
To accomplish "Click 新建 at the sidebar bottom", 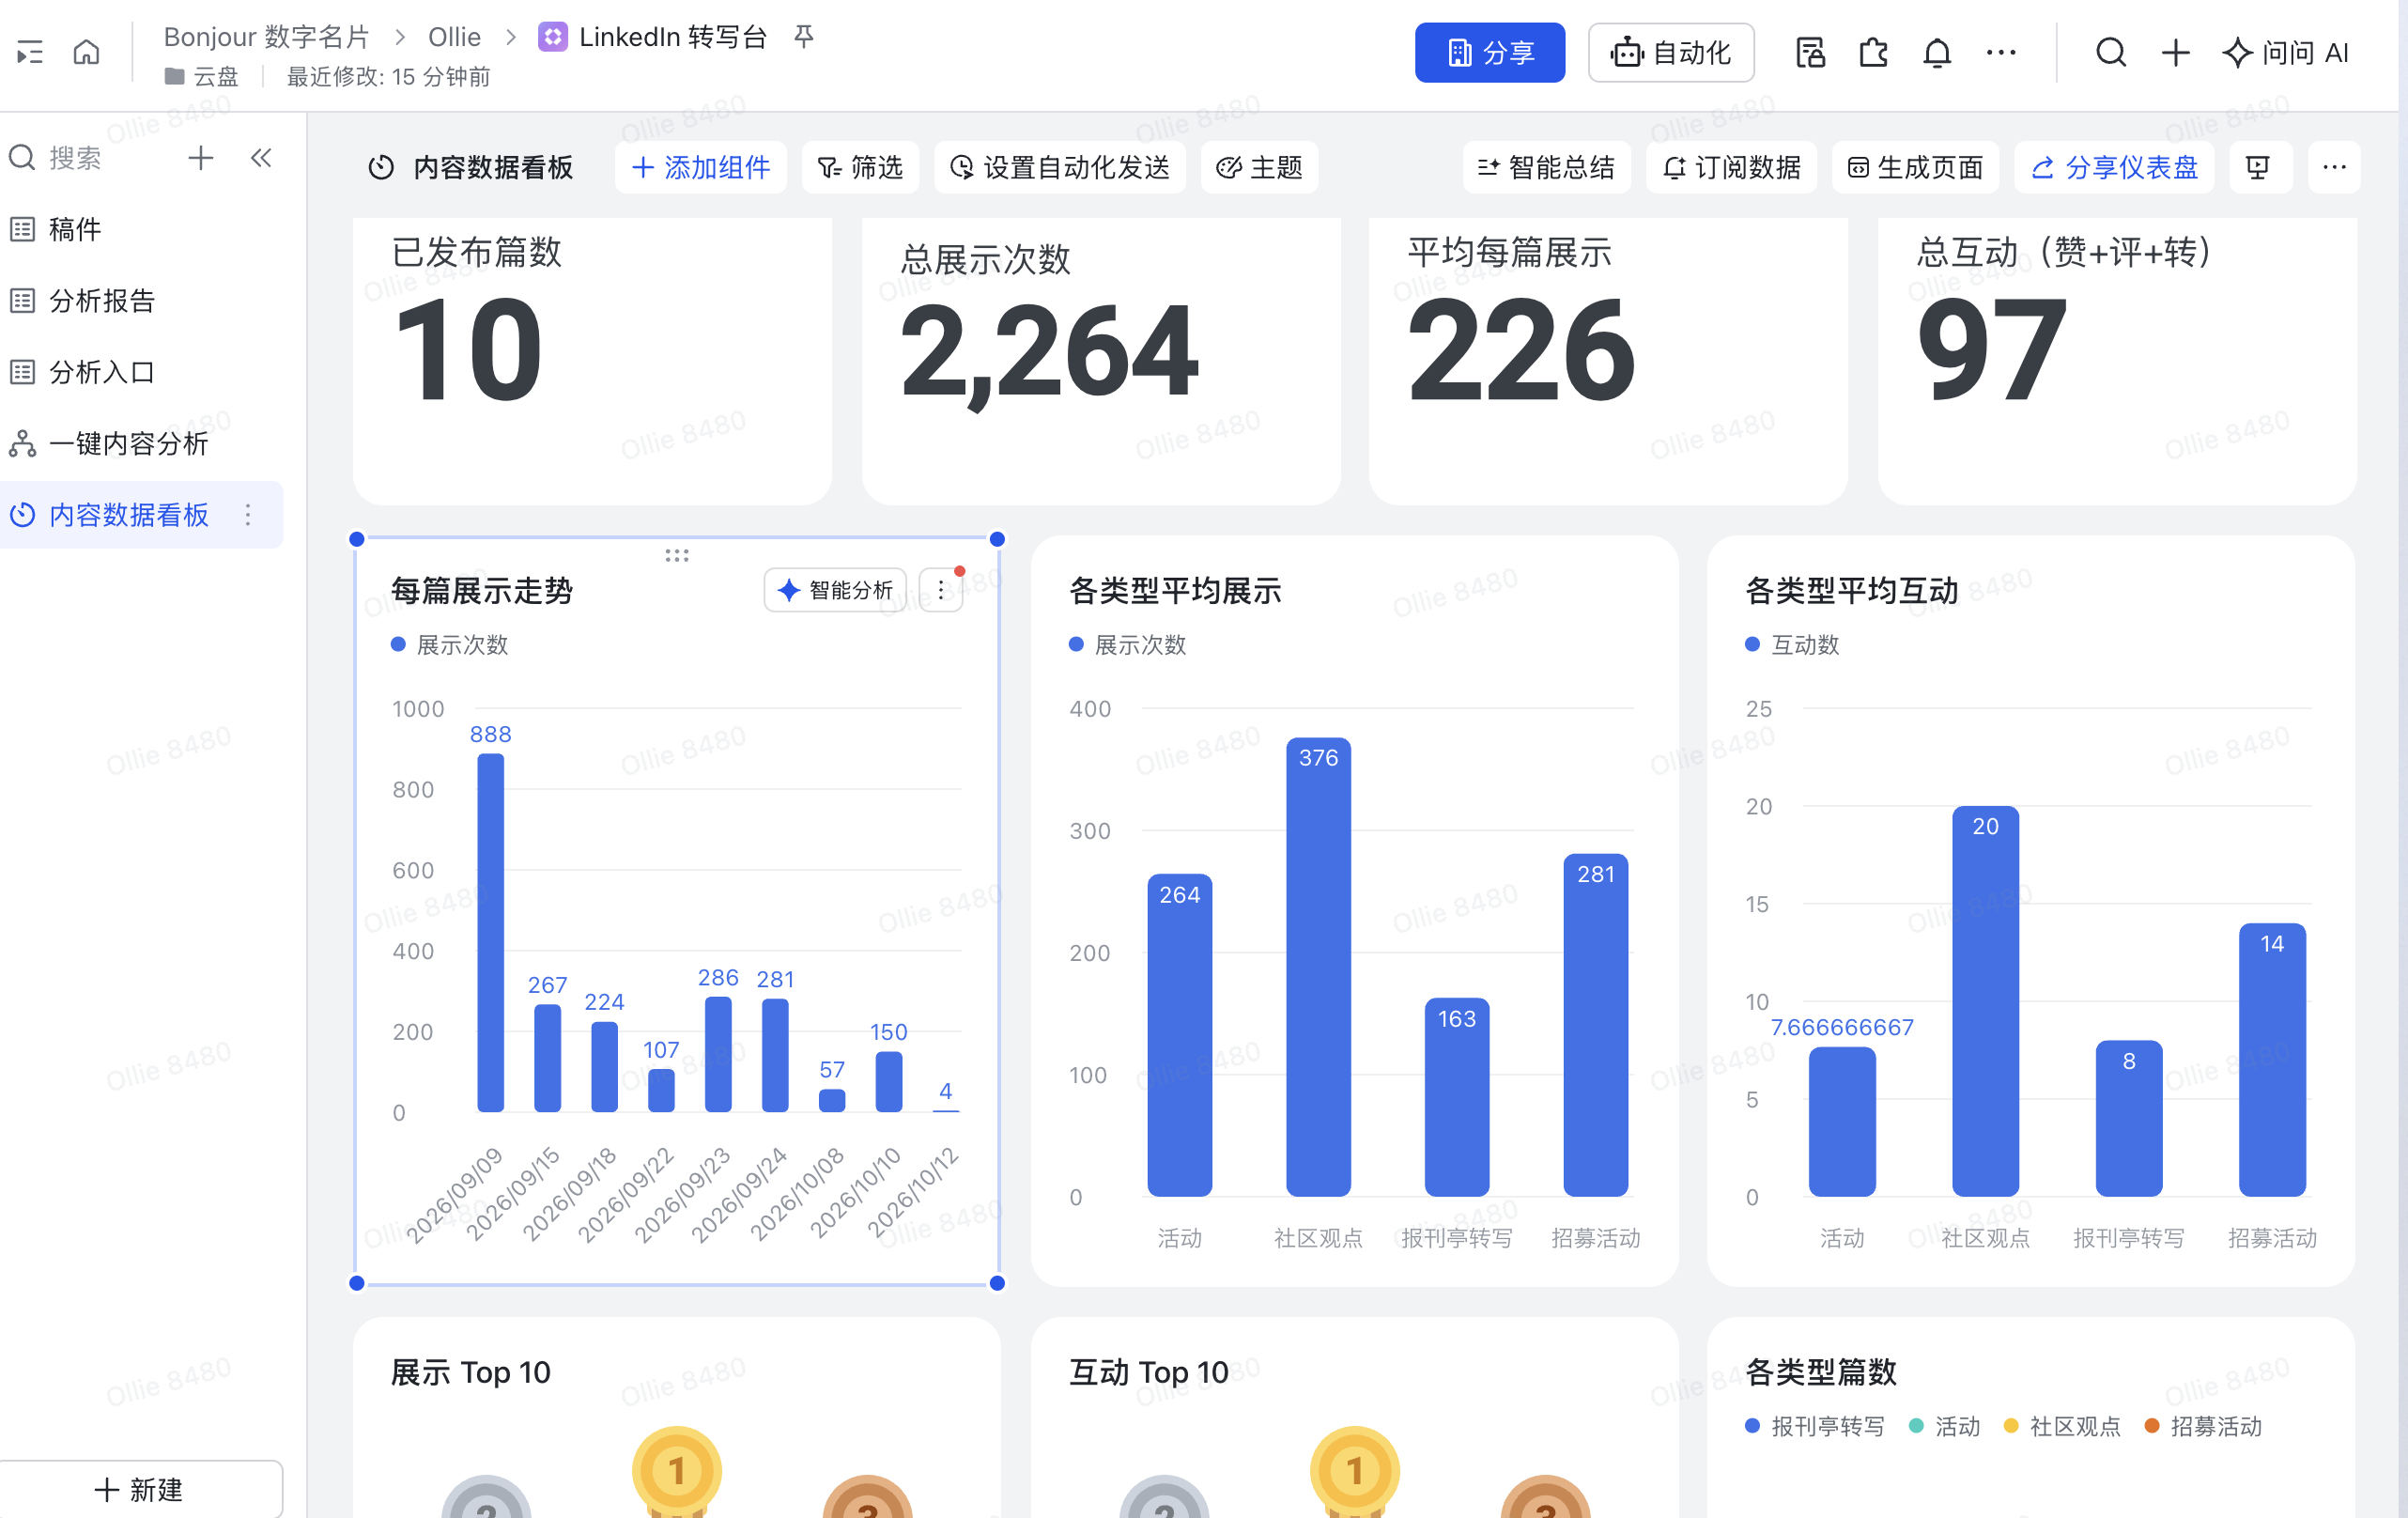I will [140, 1489].
